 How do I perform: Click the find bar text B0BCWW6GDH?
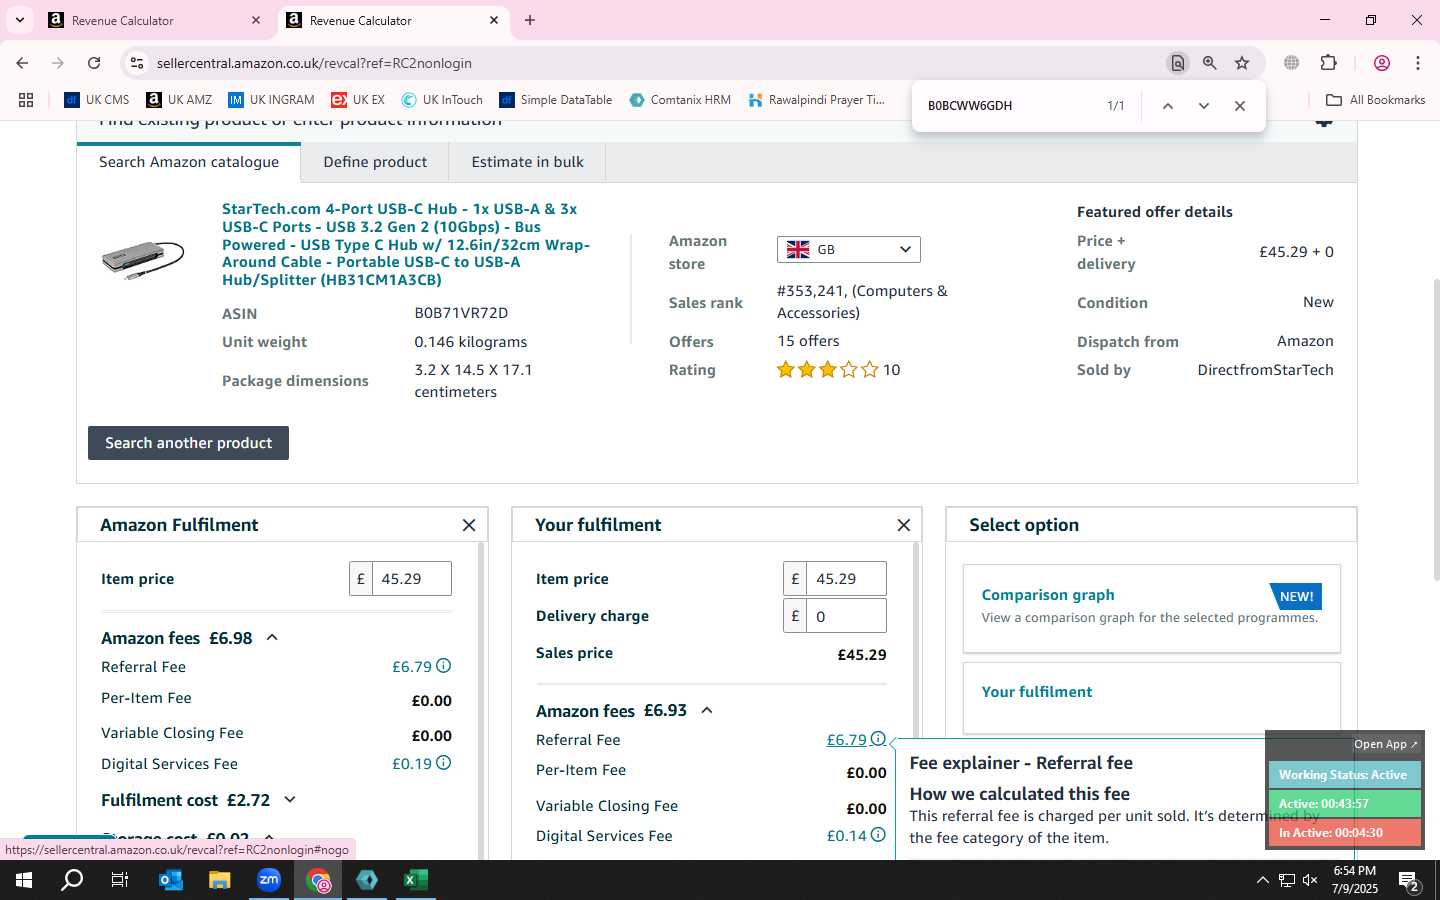pyautogui.click(x=970, y=106)
